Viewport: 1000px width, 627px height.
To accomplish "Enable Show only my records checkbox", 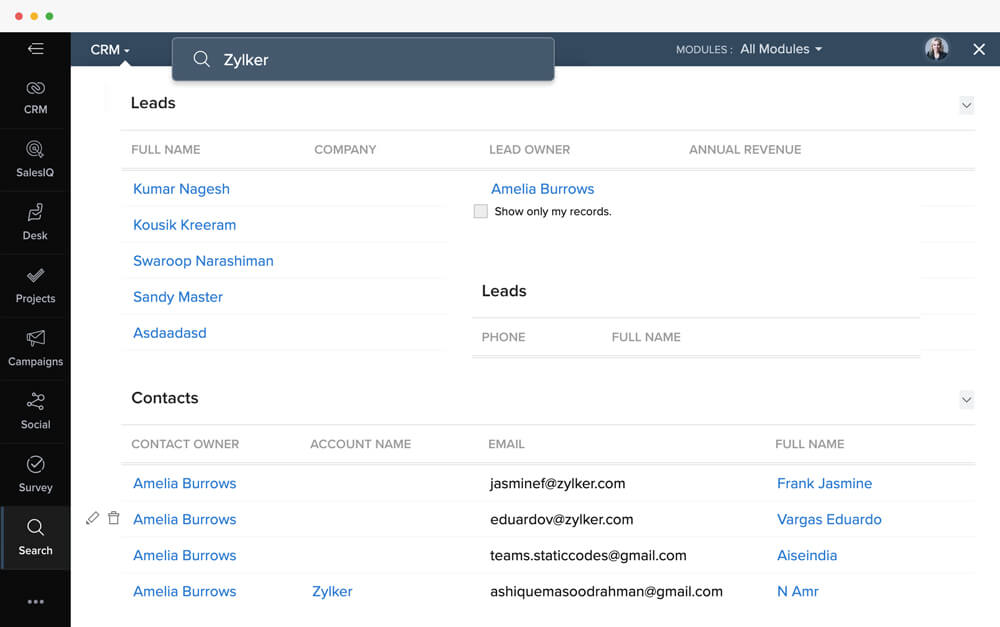I will (481, 212).
